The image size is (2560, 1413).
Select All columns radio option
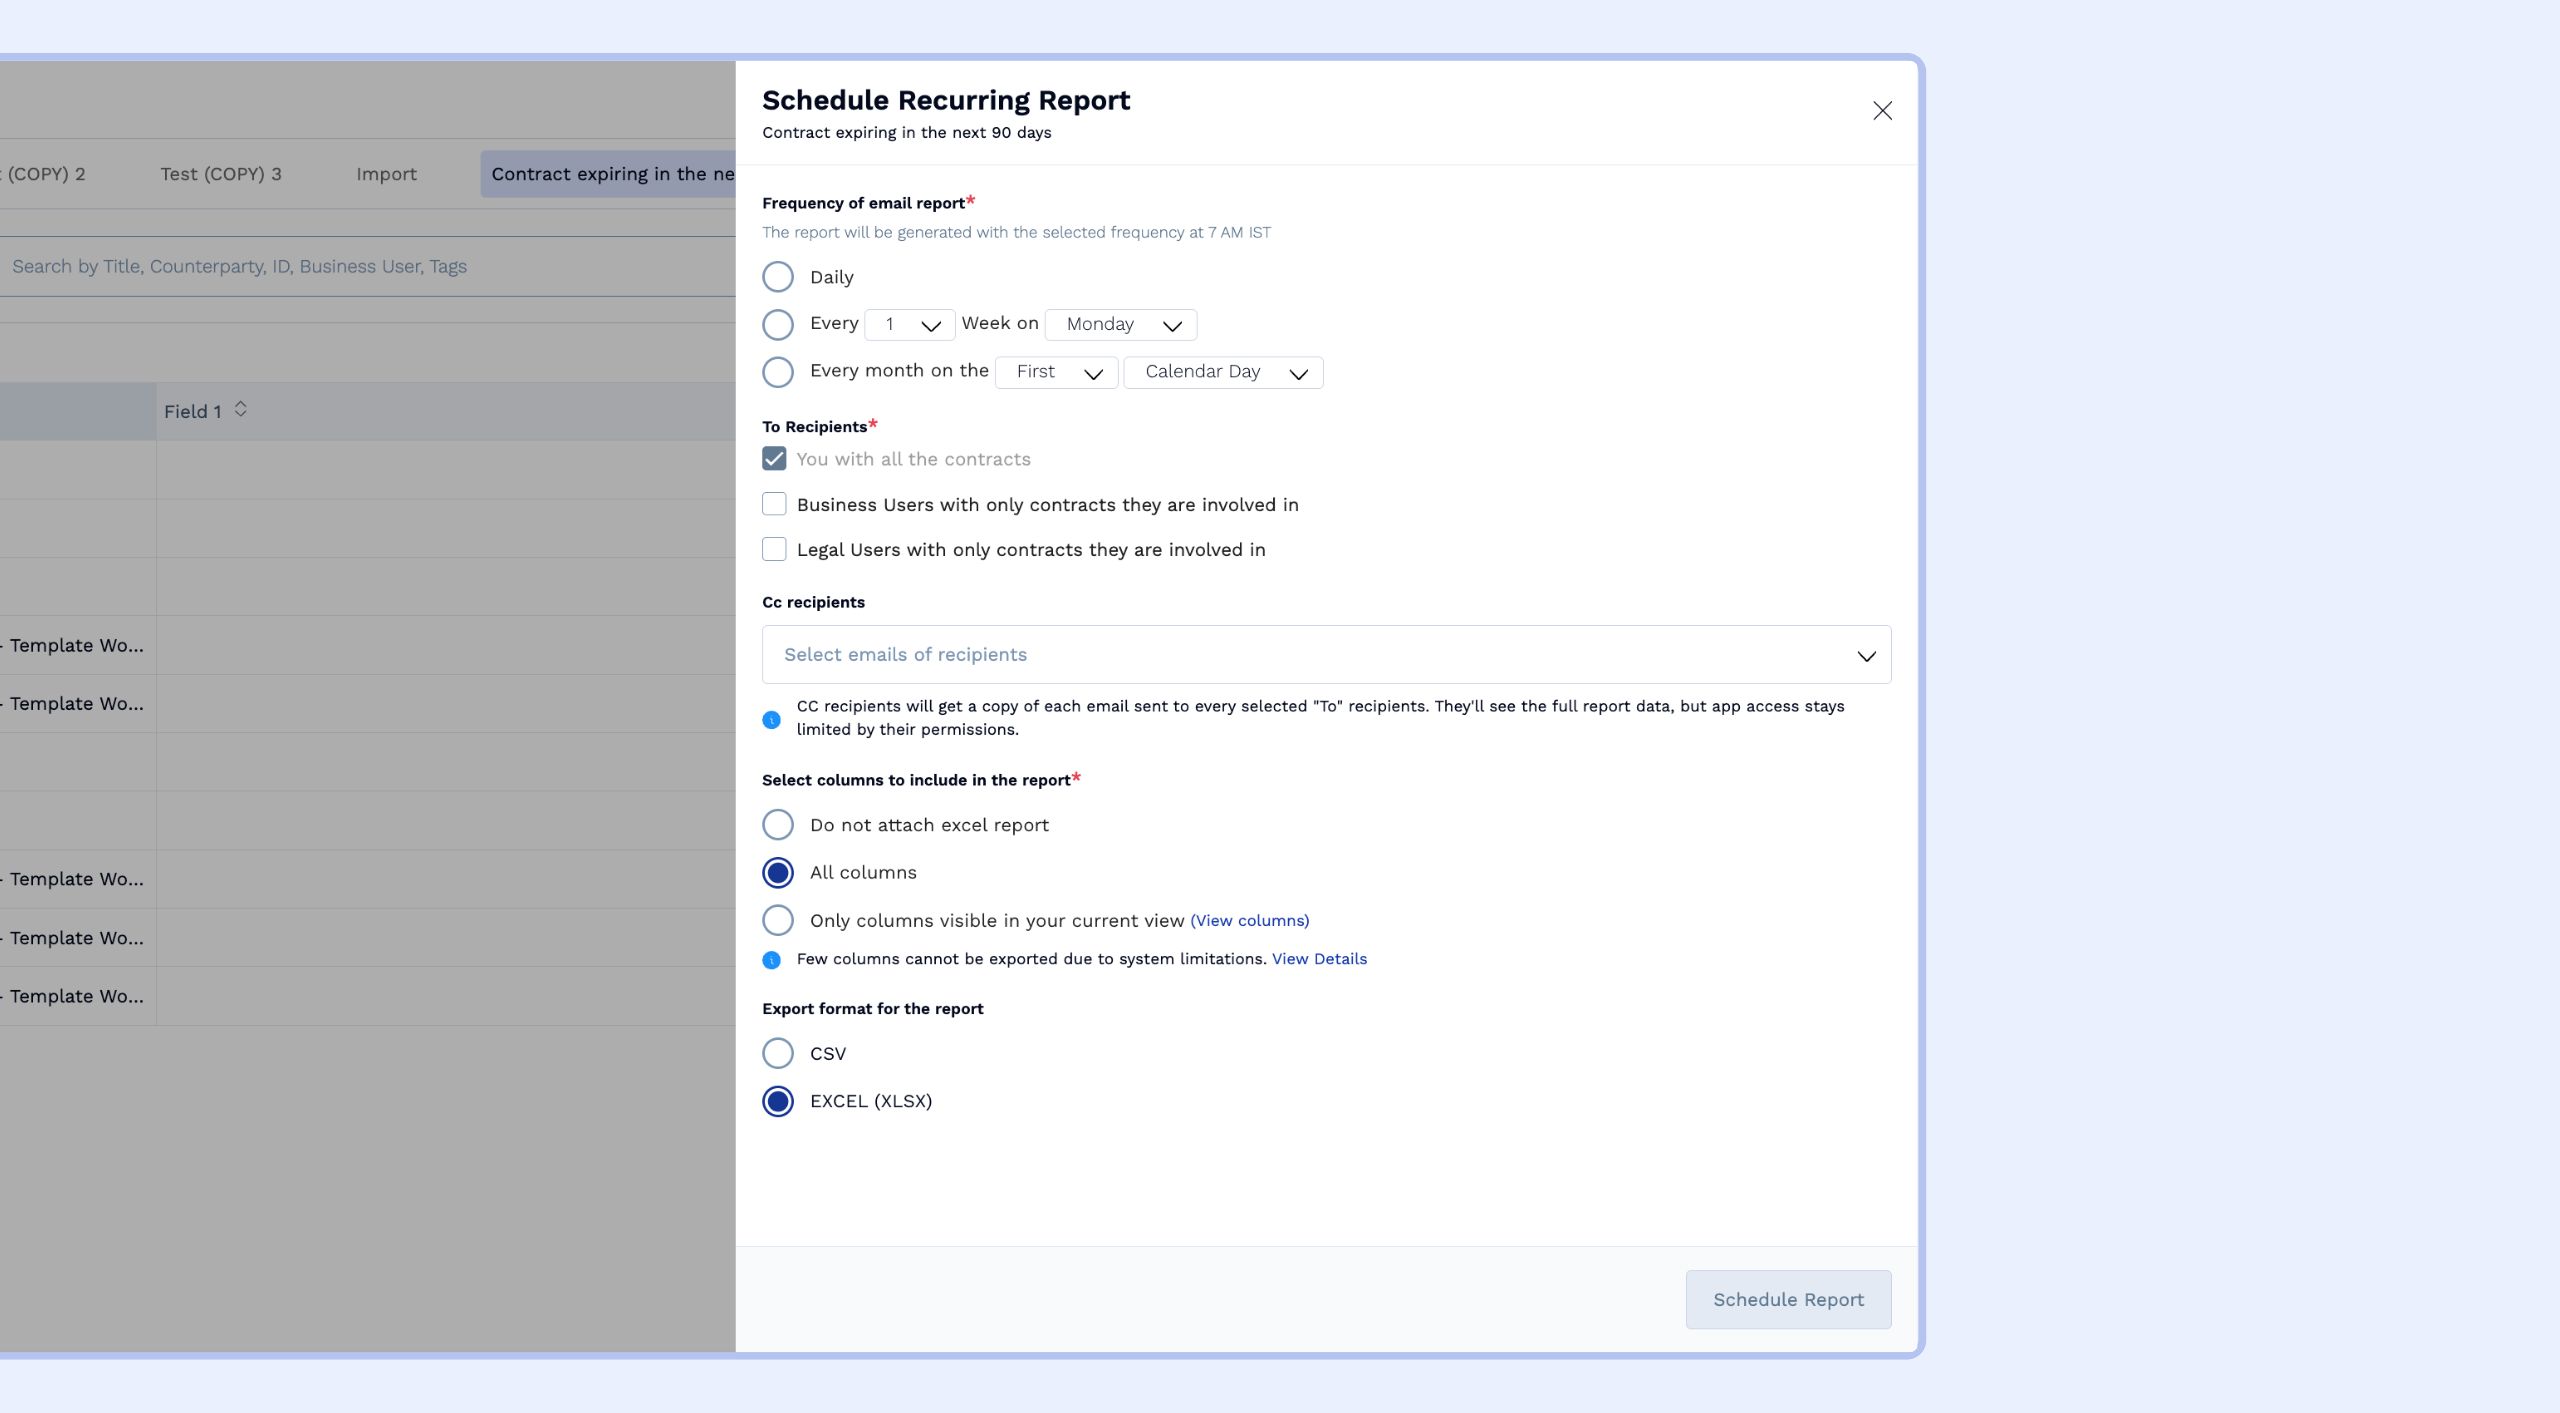pos(778,873)
